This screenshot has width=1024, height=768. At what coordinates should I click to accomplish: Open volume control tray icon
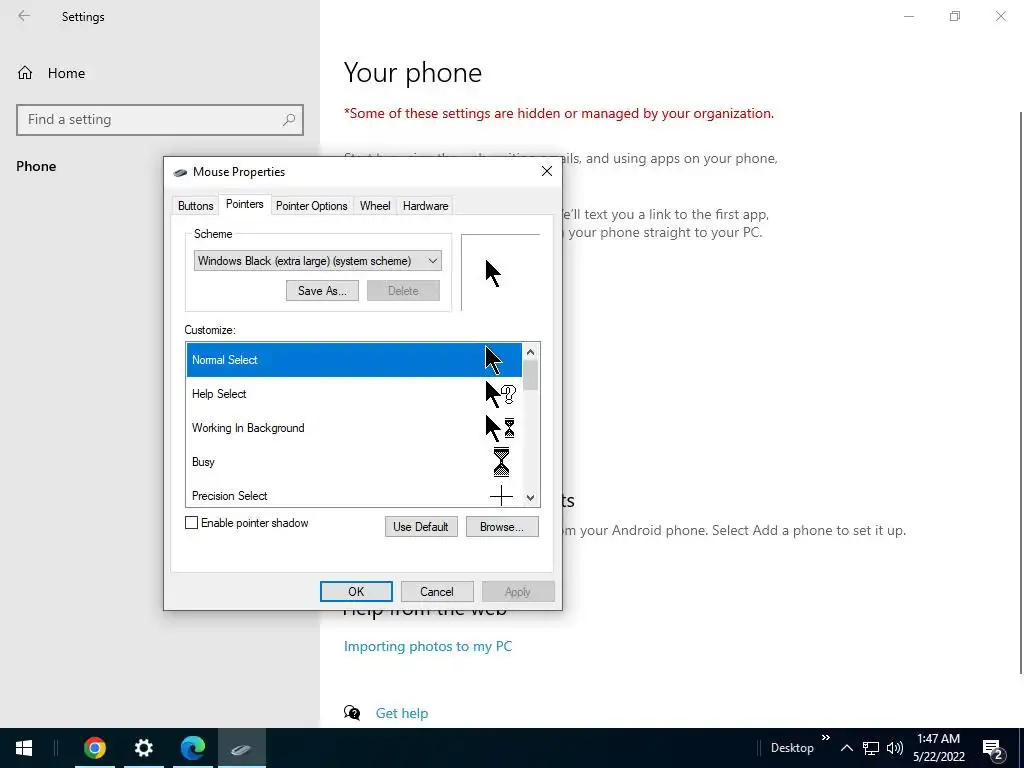(895, 748)
